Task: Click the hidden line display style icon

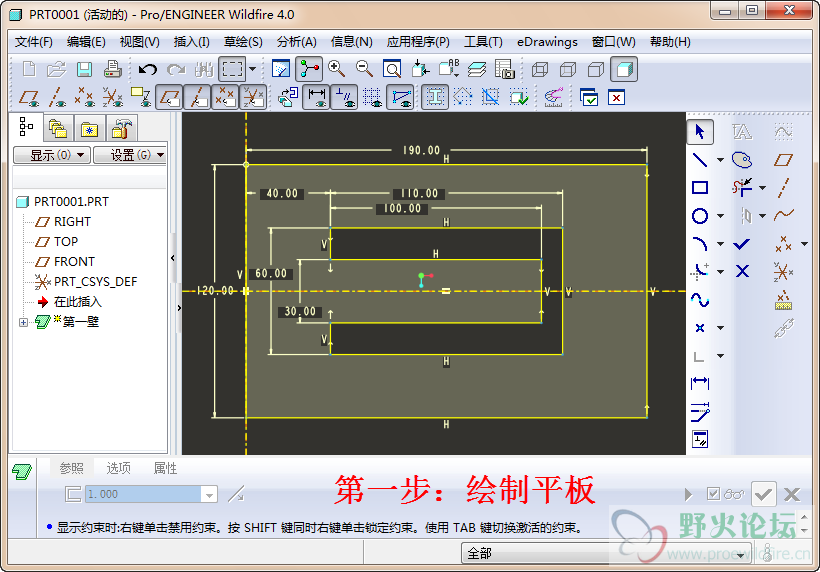Action: (x=567, y=69)
